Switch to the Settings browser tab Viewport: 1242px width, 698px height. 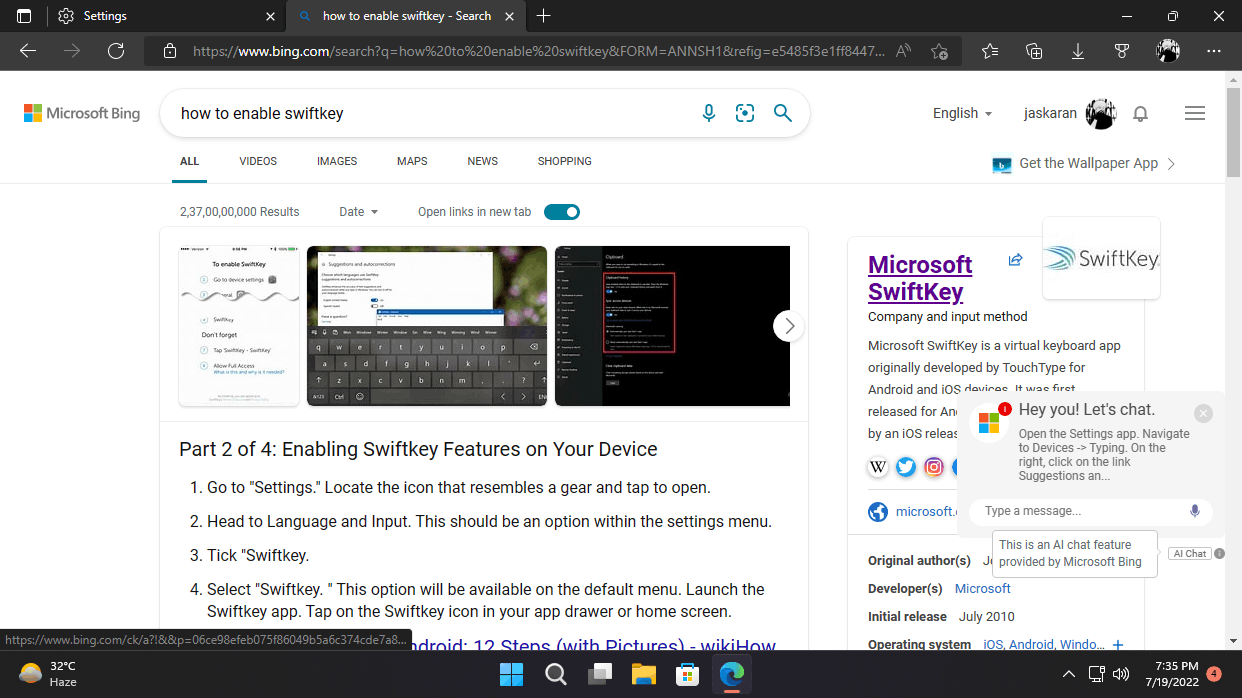(x=165, y=16)
